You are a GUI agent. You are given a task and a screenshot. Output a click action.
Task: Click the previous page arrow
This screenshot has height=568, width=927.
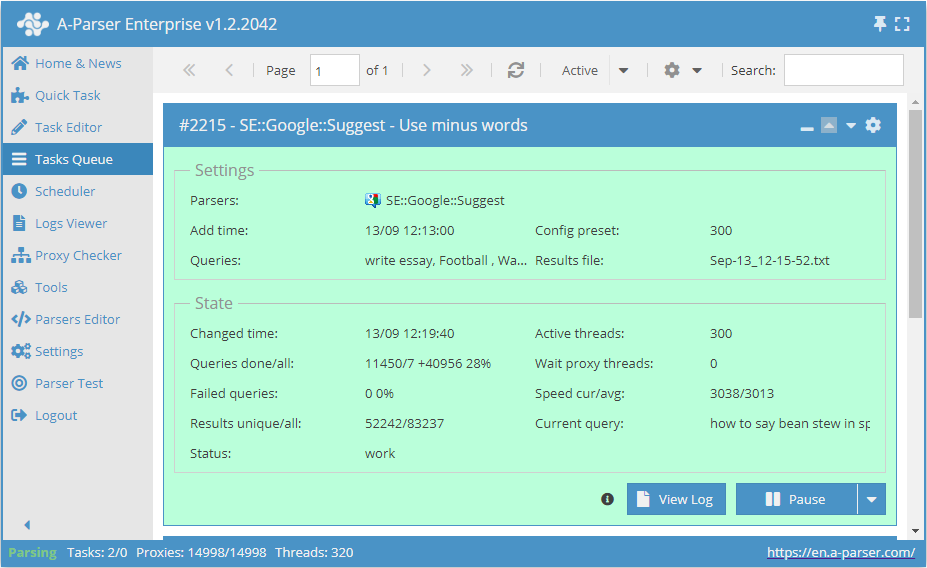click(x=229, y=70)
